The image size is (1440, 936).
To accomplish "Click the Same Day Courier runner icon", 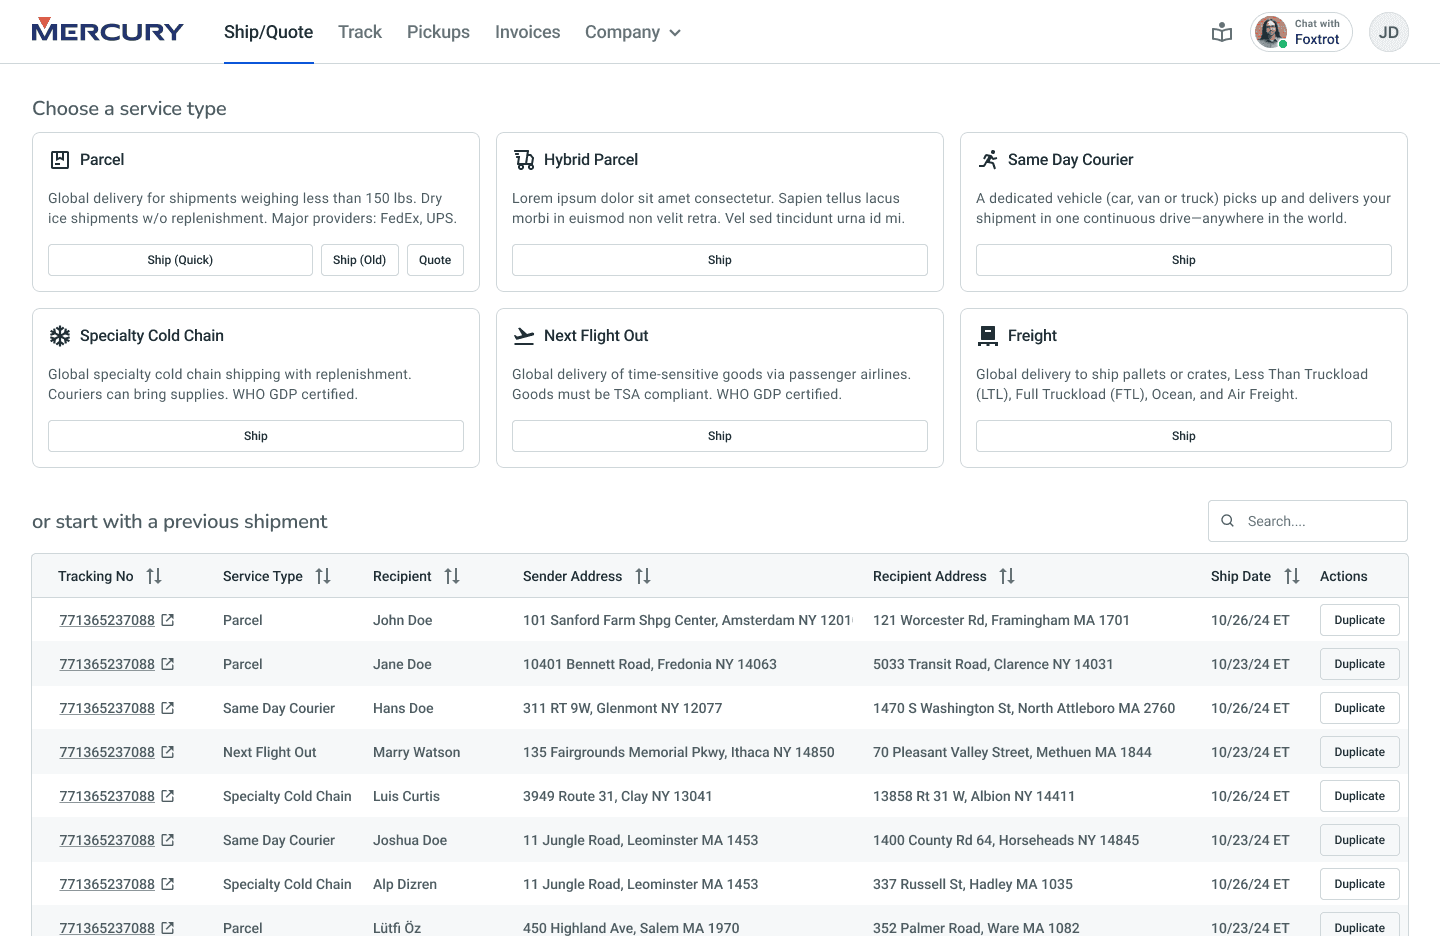I will 988,160.
